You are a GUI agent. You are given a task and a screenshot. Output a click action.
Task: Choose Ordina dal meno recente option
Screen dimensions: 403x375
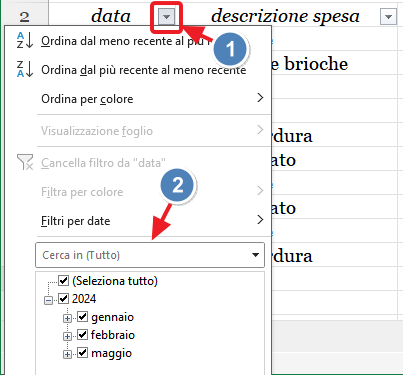coord(127,41)
